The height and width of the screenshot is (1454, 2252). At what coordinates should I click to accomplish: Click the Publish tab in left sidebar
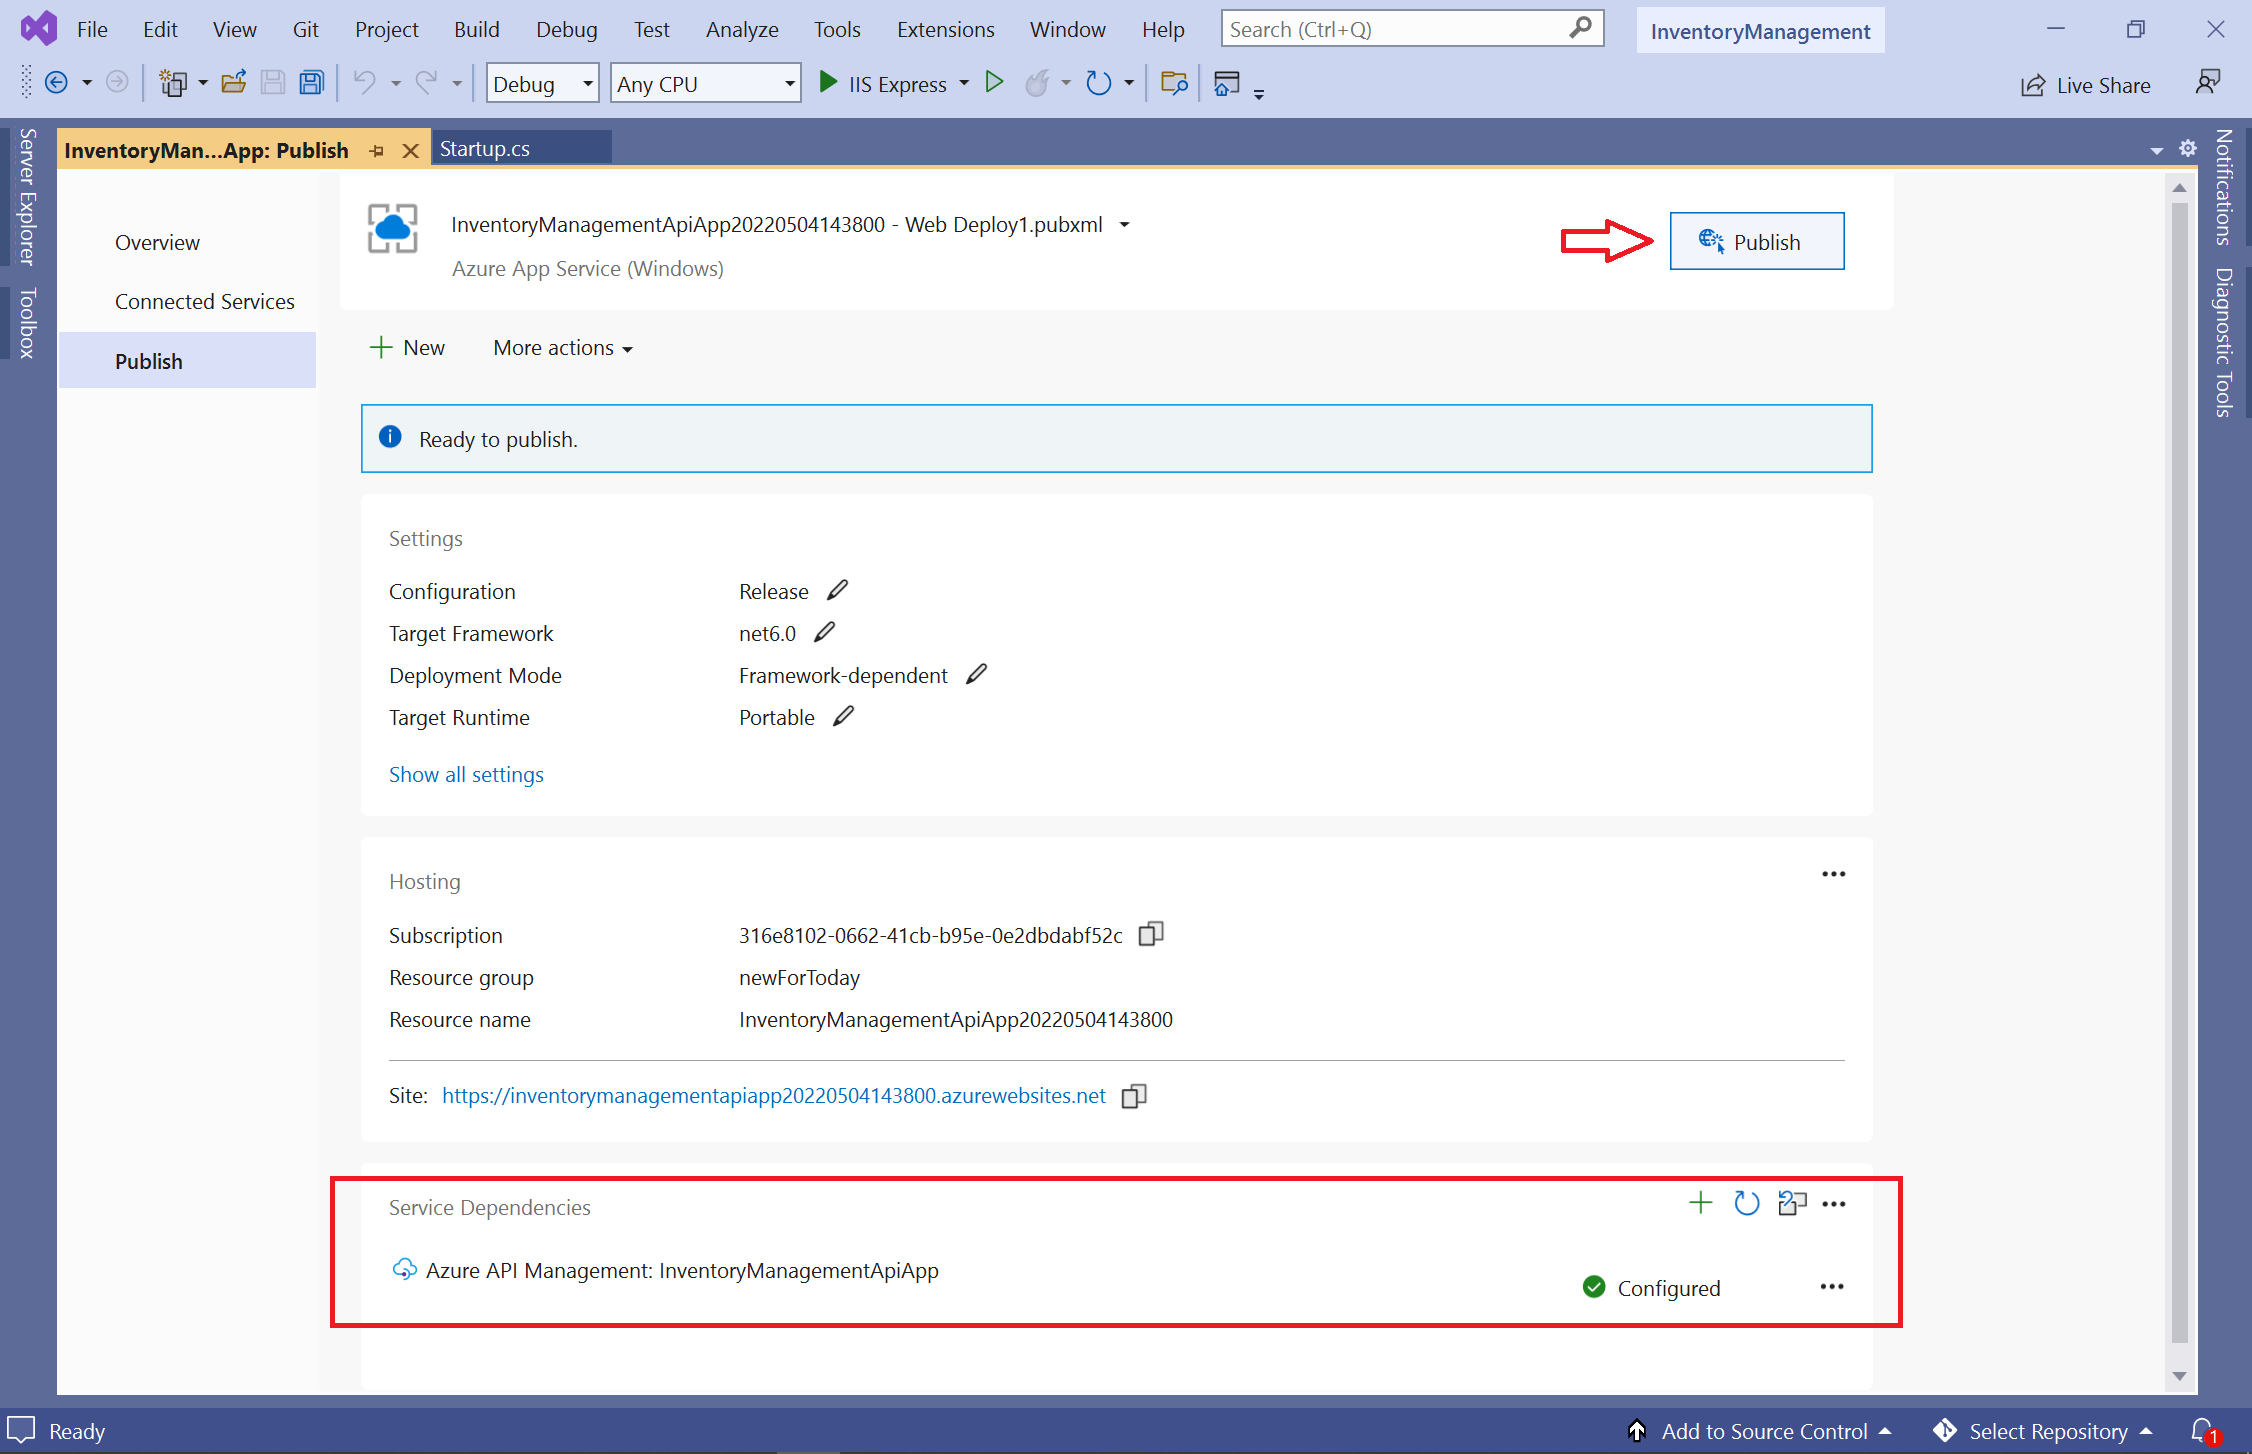coord(149,361)
